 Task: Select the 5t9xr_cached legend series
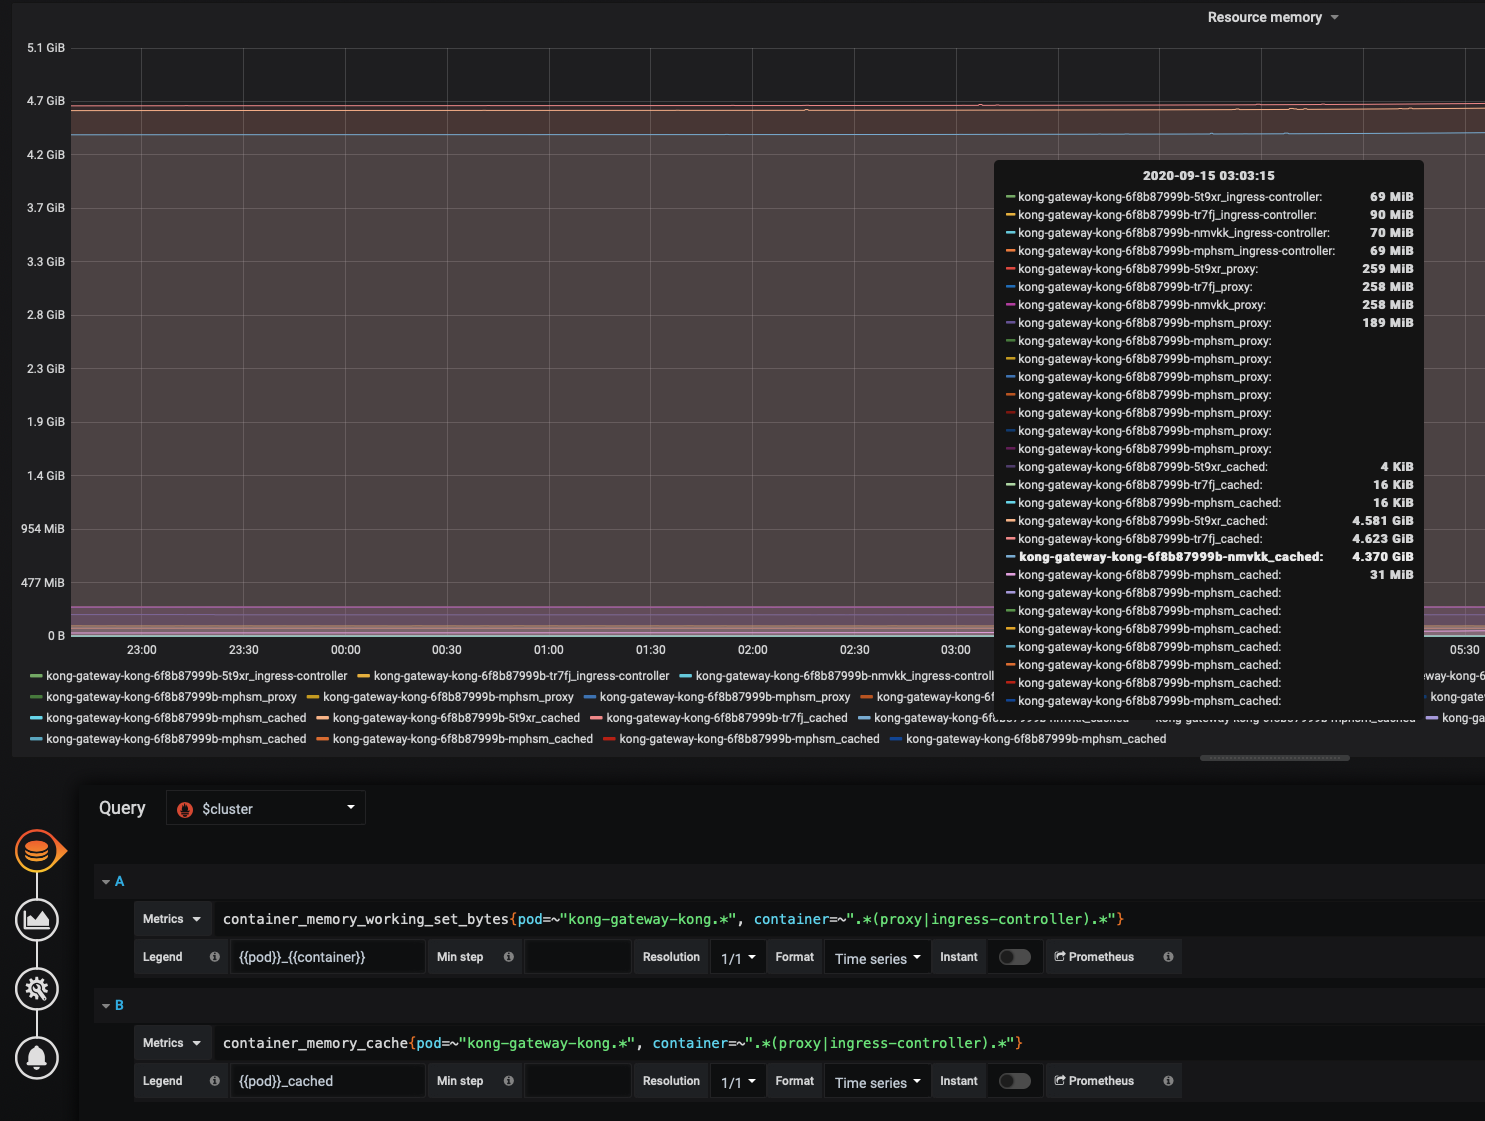(456, 718)
